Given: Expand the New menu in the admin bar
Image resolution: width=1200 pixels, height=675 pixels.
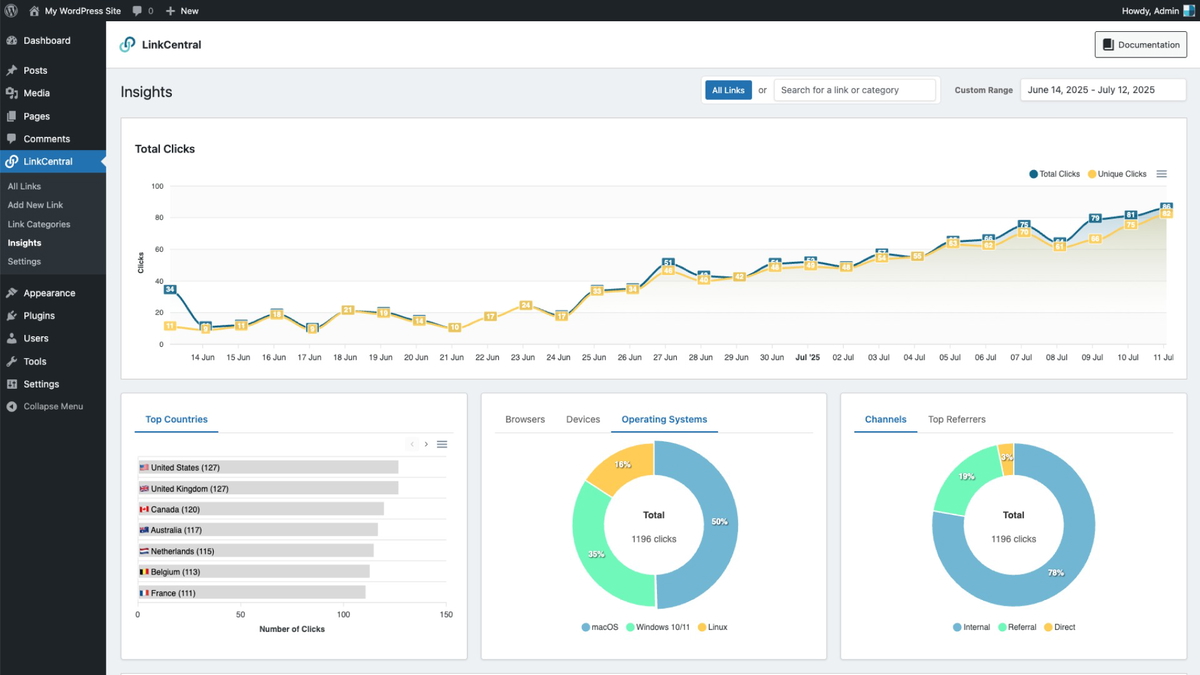Looking at the screenshot, I should point(181,11).
